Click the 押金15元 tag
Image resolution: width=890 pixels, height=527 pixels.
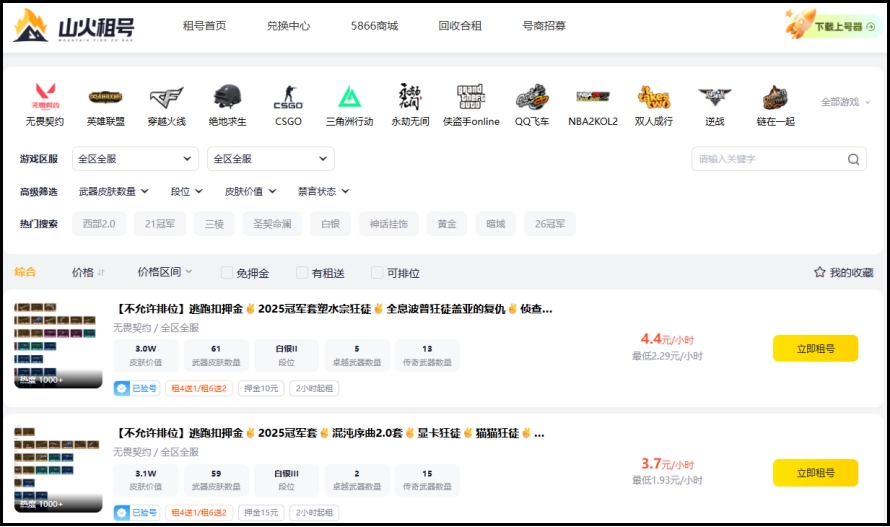(x=261, y=513)
